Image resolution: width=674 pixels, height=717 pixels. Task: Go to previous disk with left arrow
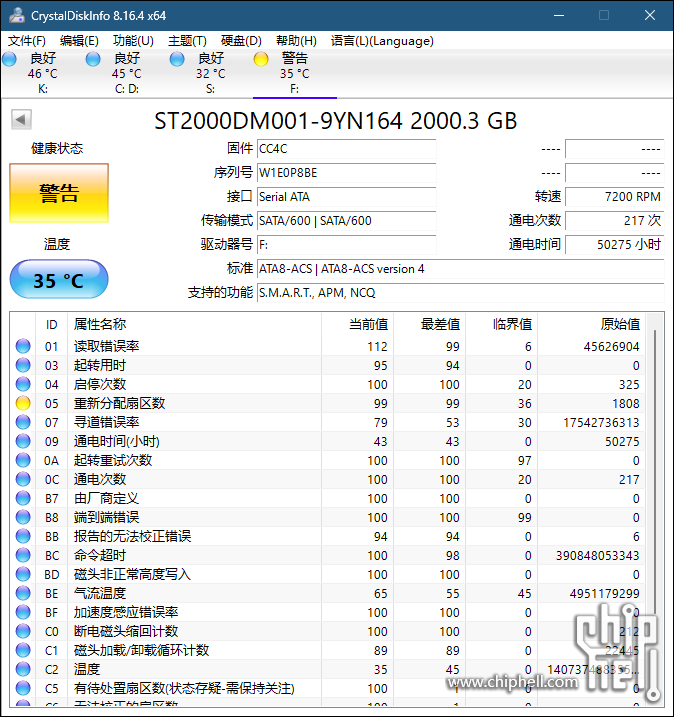coord(21,120)
